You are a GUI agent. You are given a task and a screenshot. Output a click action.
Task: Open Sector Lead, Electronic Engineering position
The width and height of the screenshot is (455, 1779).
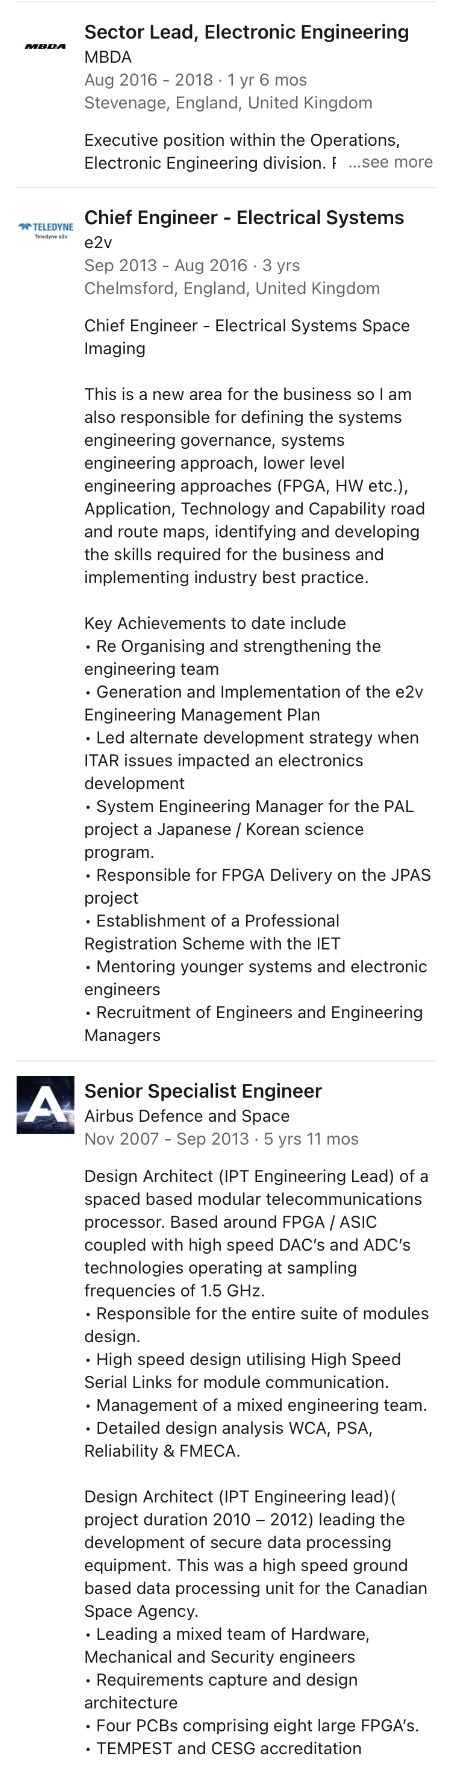[x=246, y=32]
